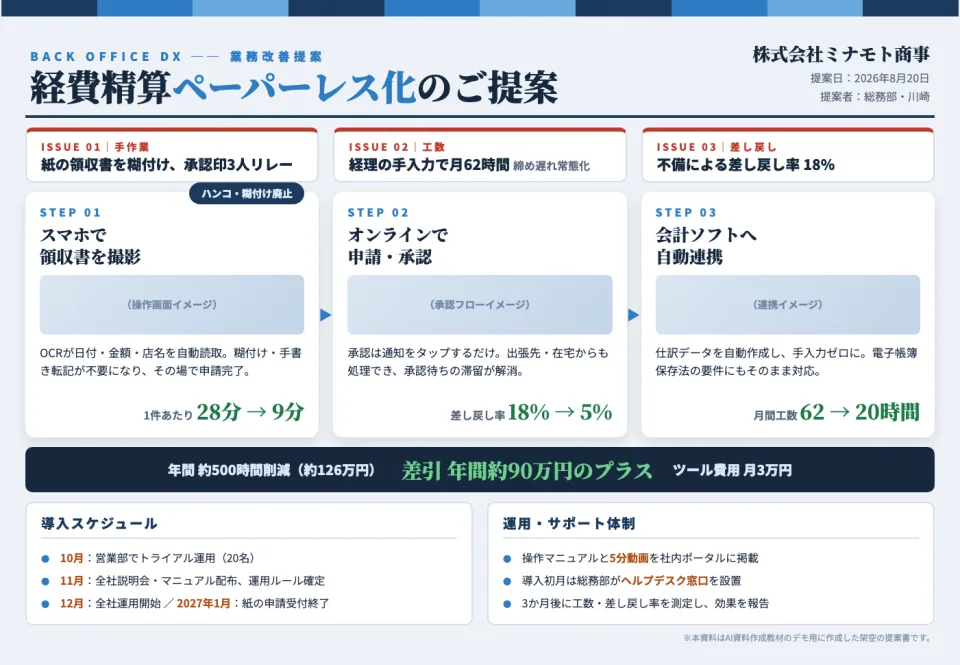960x665 pixels.
Task: Click the オンラインで申請・承認 heading
Action: pyautogui.click(x=398, y=246)
